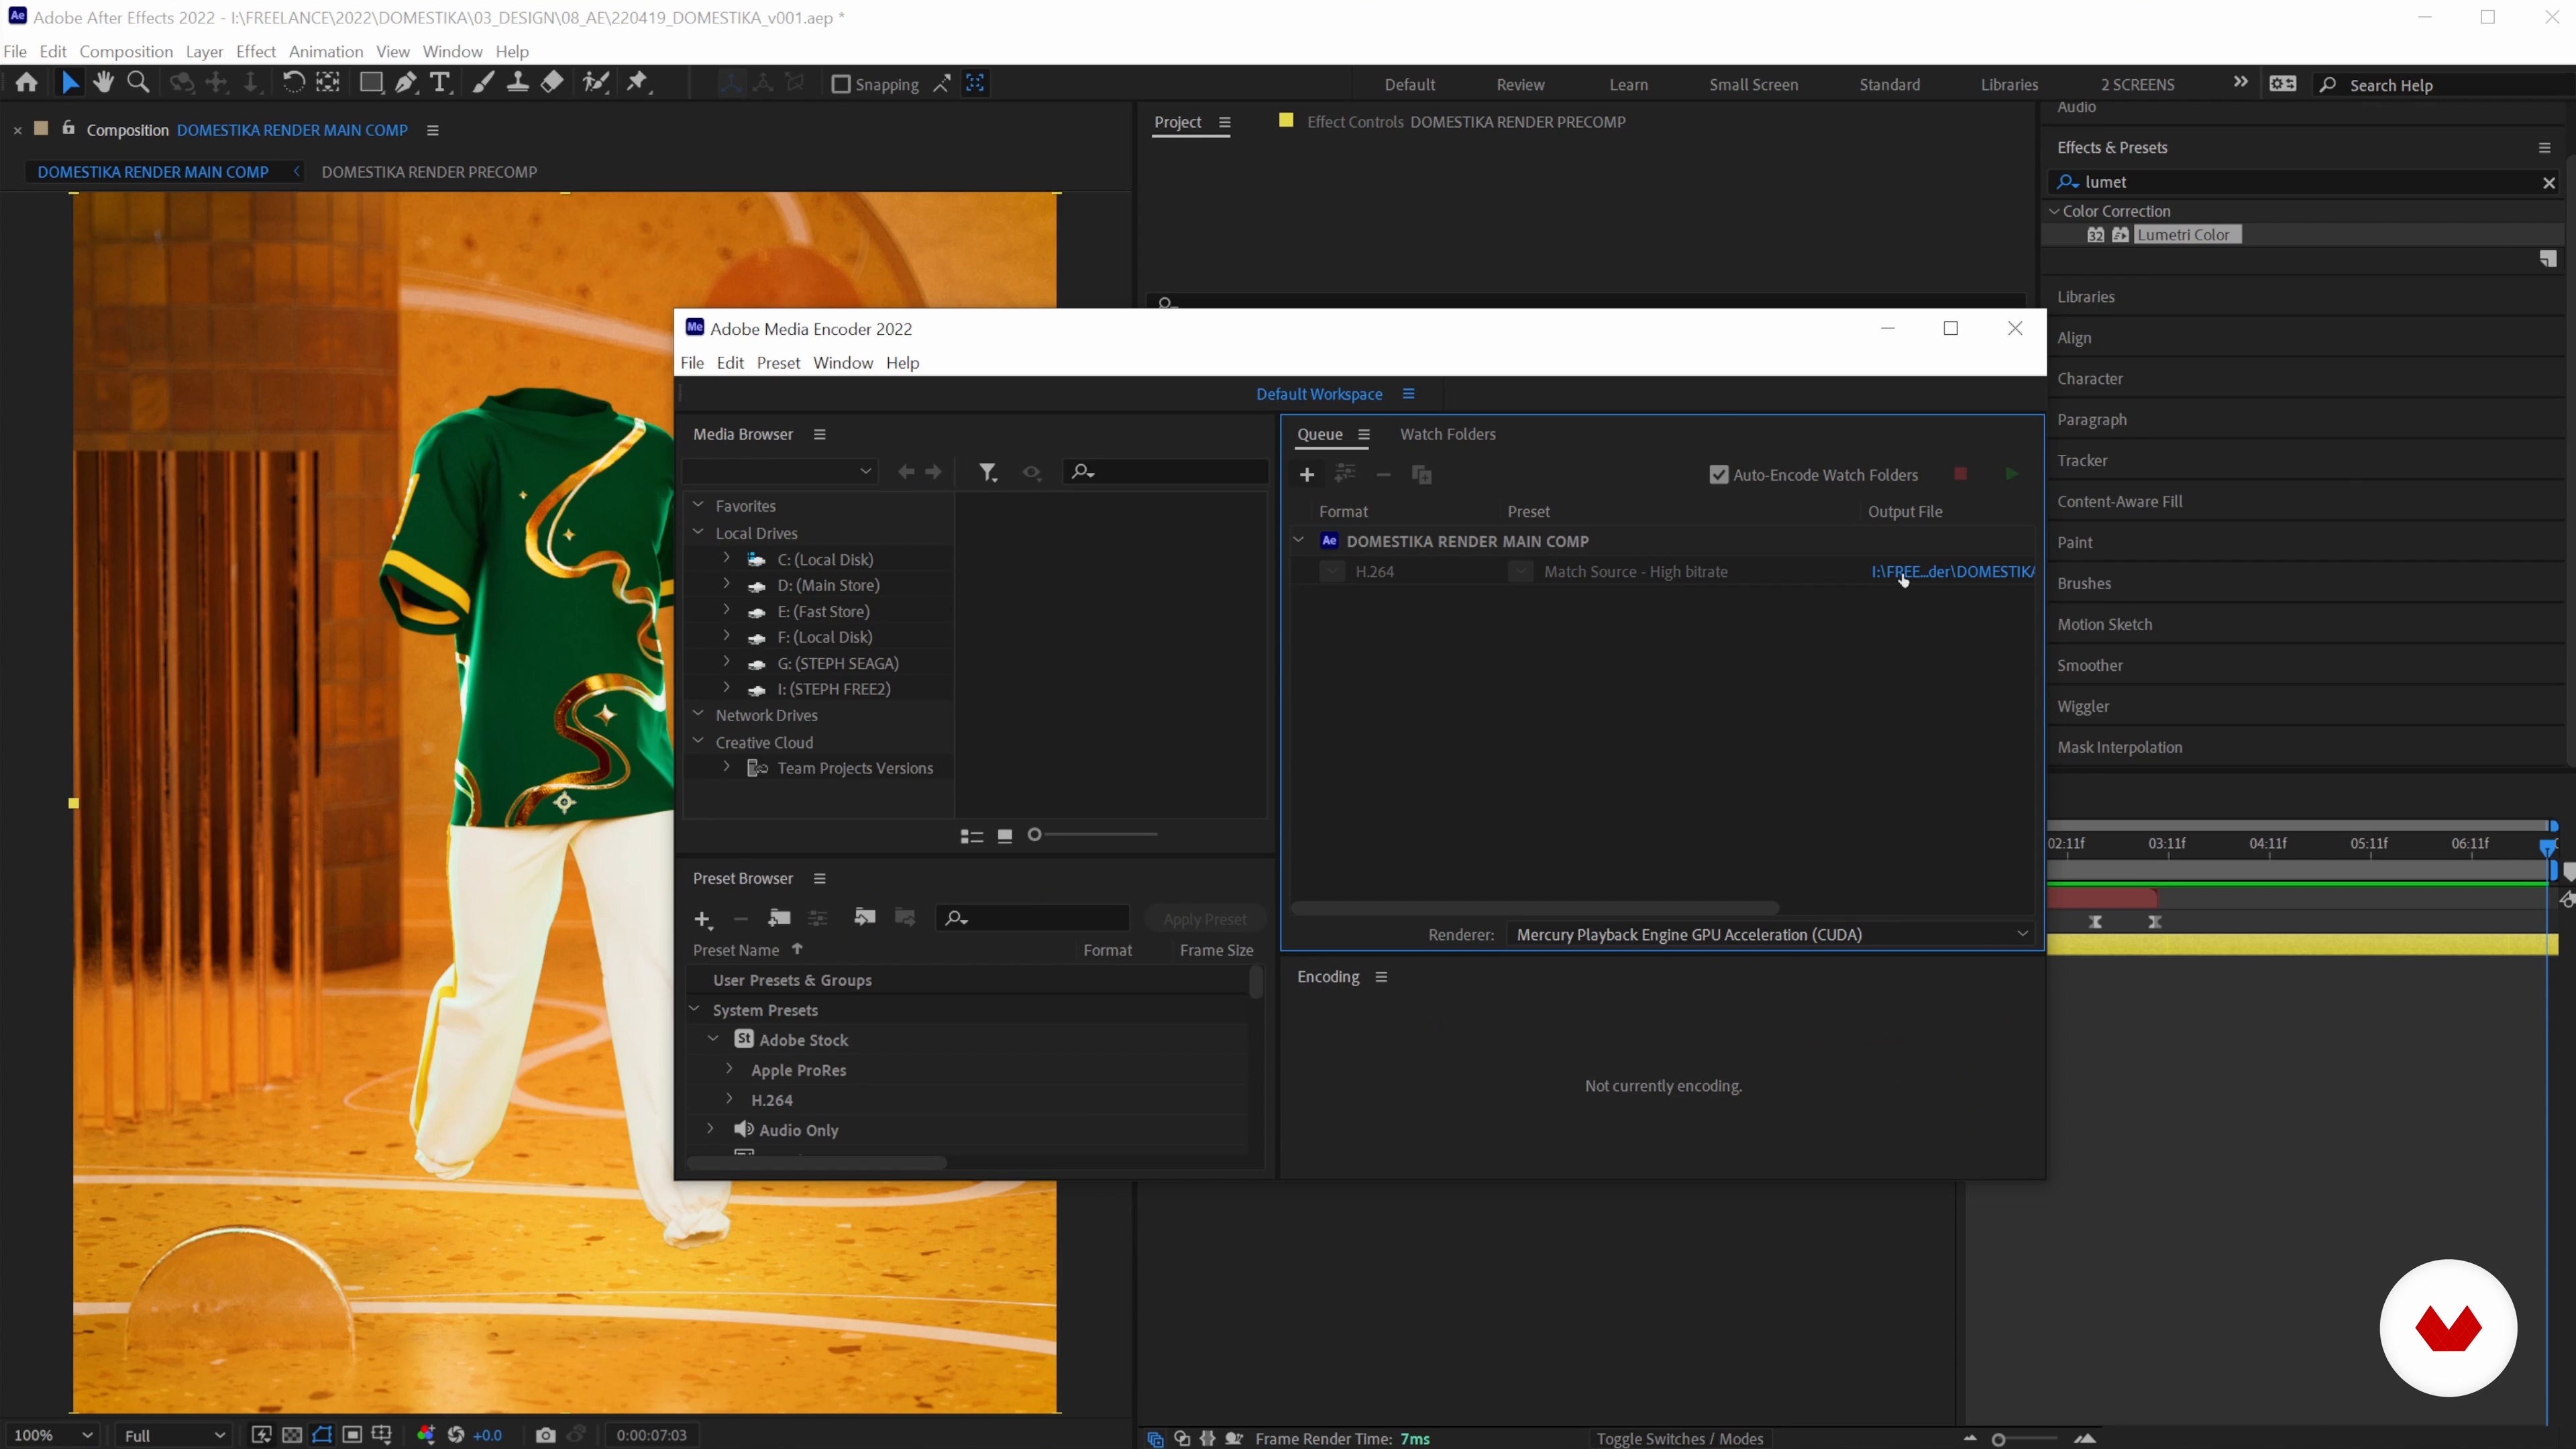Switch to the Watch Folders tab
The height and width of the screenshot is (1449, 2576).
(1448, 434)
